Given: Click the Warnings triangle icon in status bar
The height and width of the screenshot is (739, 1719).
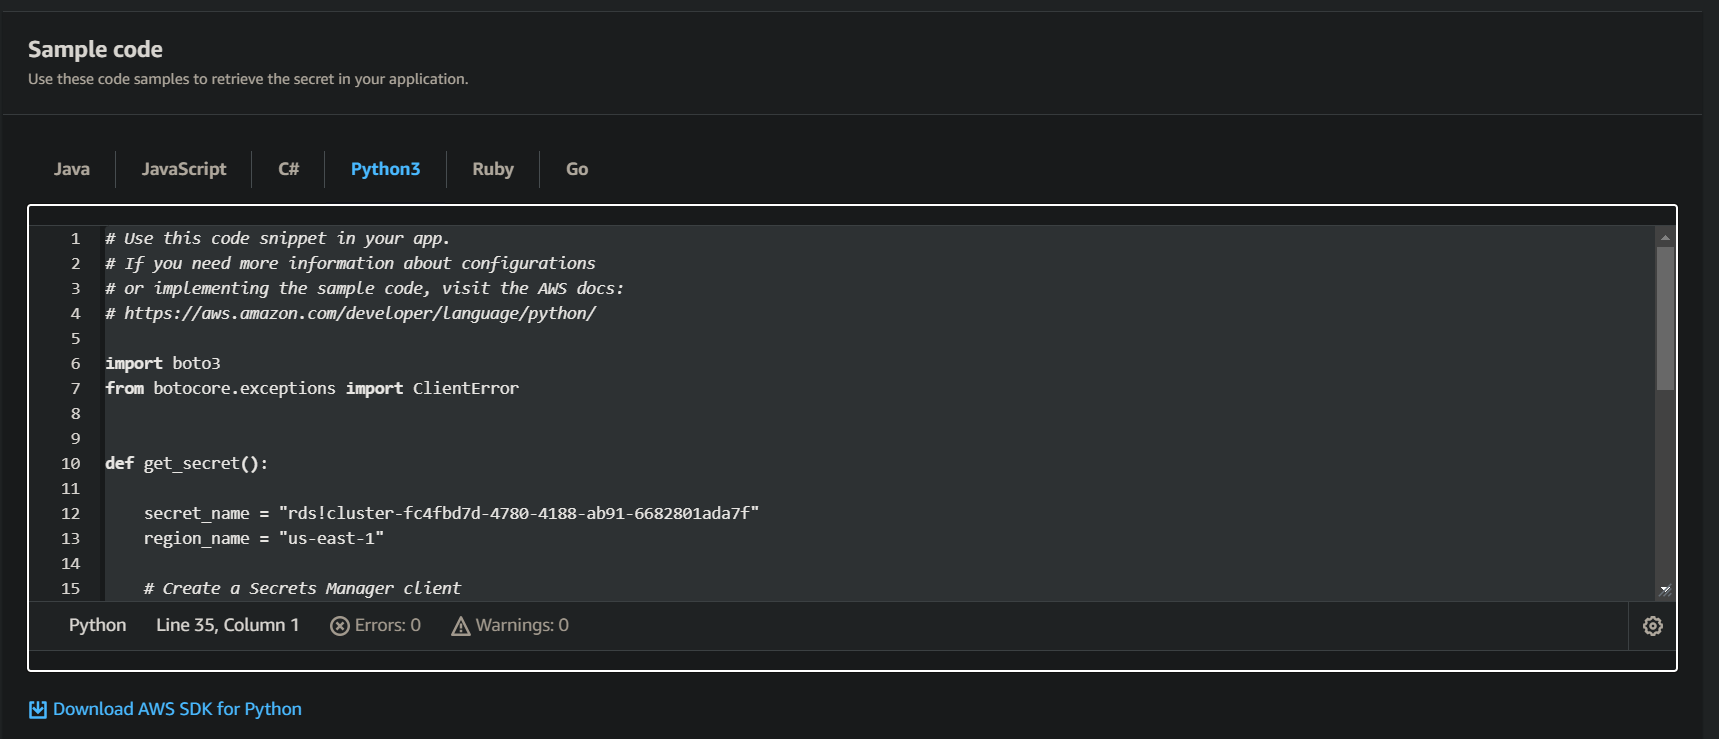Looking at the screenshot, I should 461,626.
